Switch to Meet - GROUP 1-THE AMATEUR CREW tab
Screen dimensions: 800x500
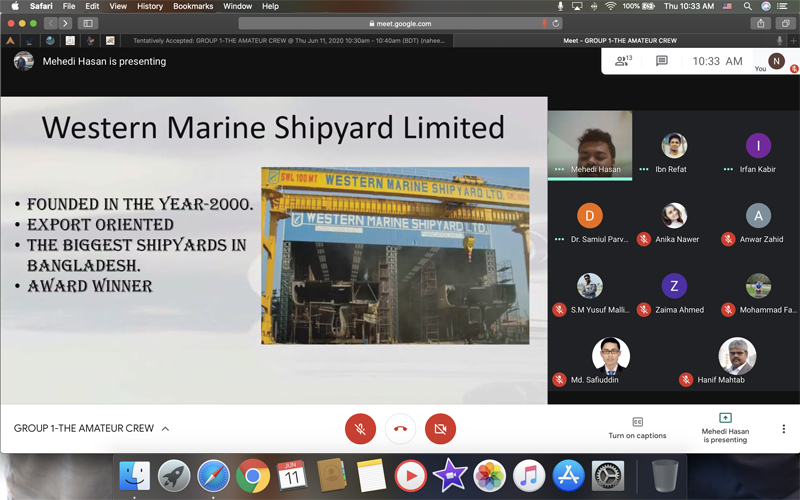point(620,41)
